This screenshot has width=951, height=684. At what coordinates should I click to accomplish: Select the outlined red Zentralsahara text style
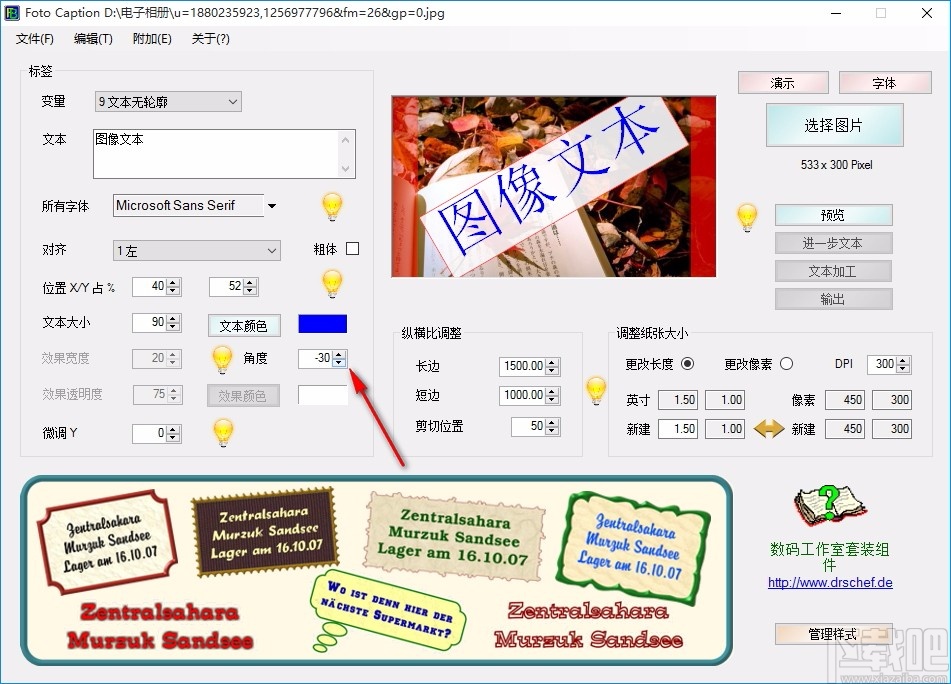(588, 625)
